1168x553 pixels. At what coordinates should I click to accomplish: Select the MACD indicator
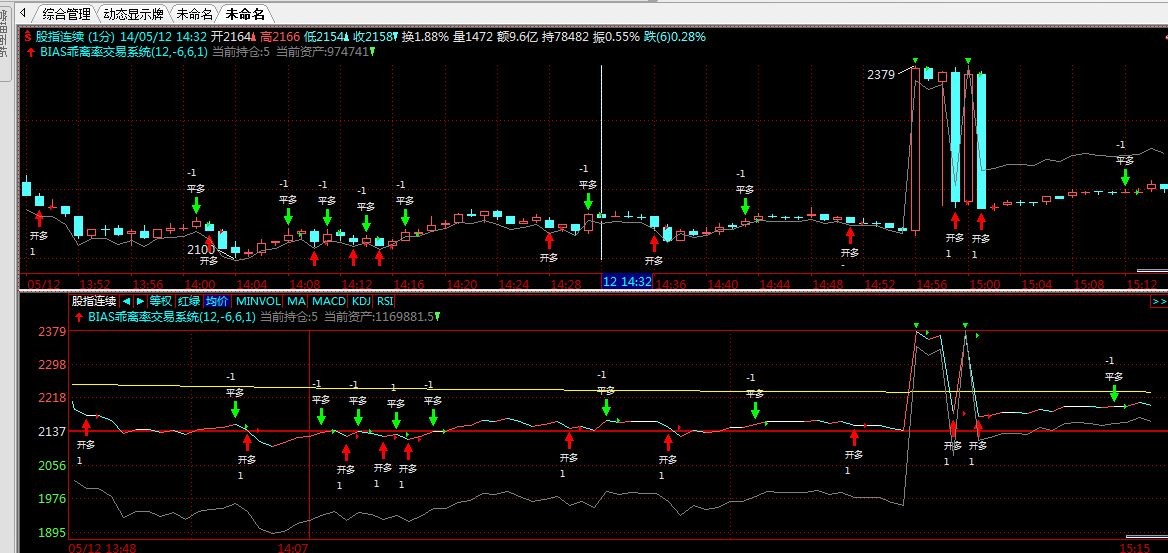(328, 301)
